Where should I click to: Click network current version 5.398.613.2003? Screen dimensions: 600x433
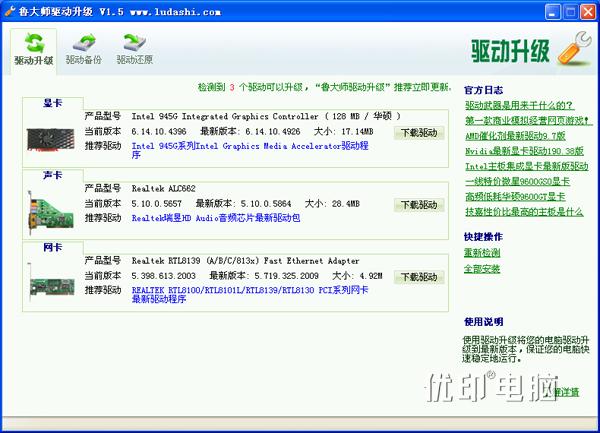(x=163, y=276)
